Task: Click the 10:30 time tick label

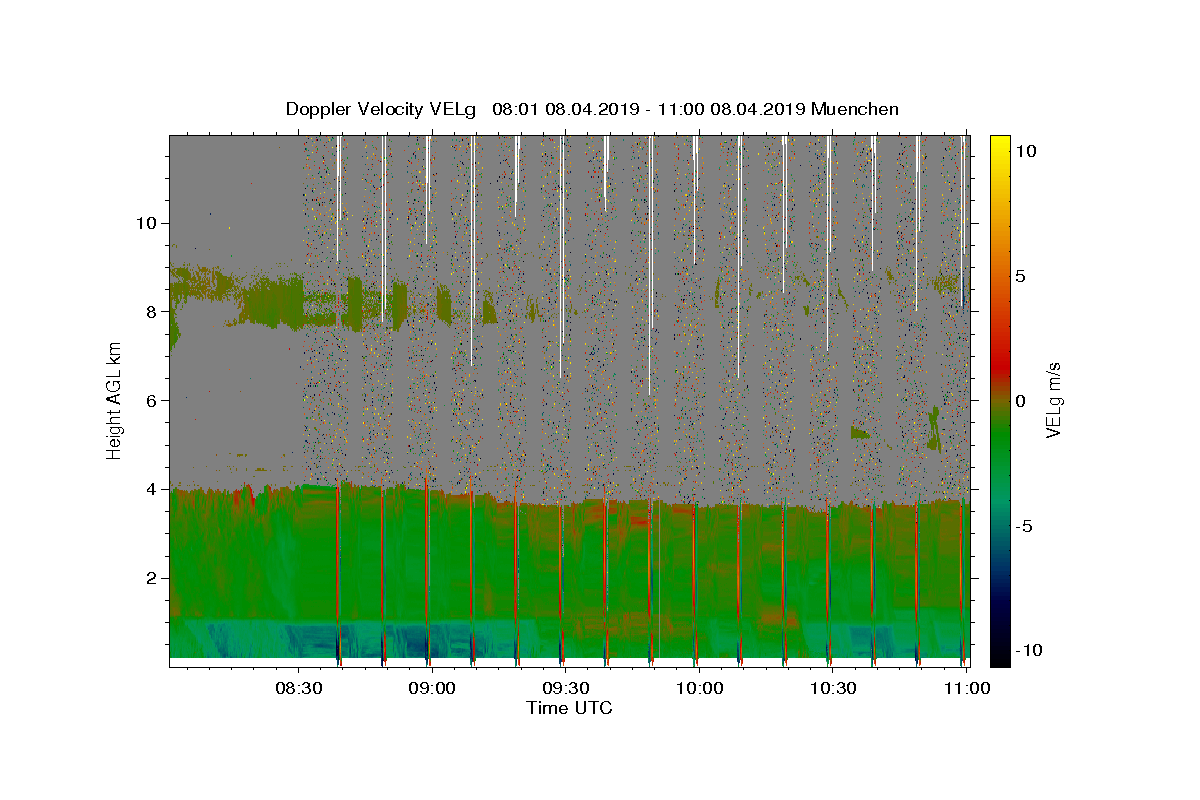Action: pos(832,689)
